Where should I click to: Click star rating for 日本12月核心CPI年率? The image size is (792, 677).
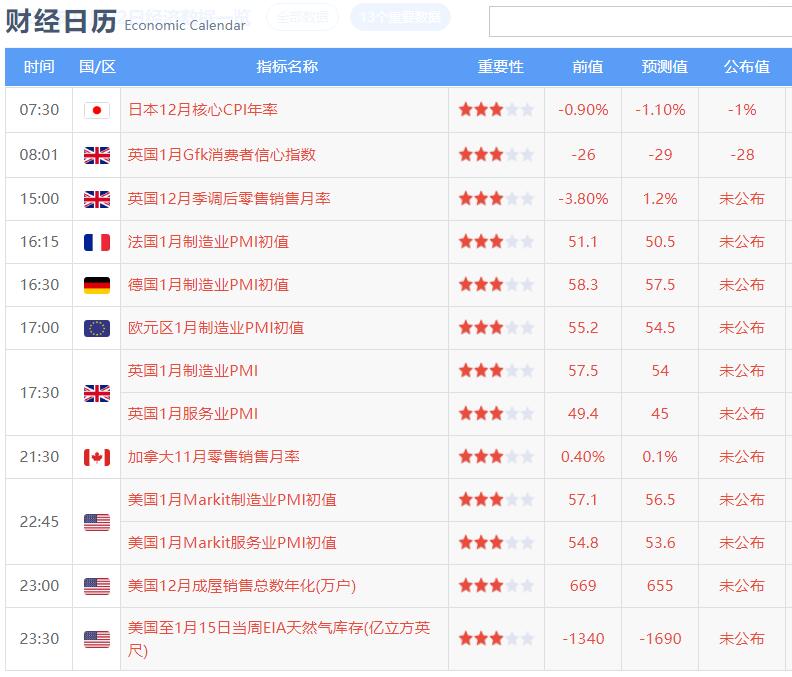pos(496,109)
